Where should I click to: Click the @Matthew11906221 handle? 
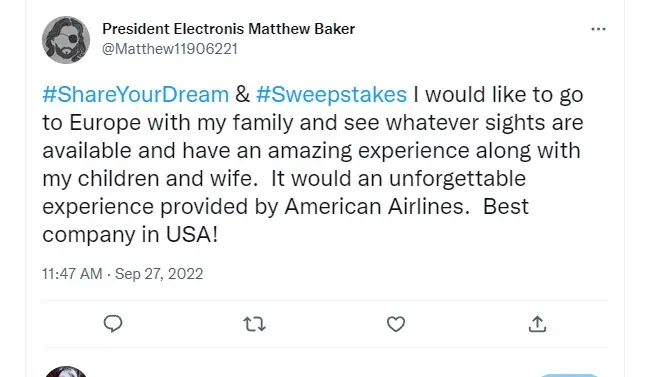coord(170,49)
